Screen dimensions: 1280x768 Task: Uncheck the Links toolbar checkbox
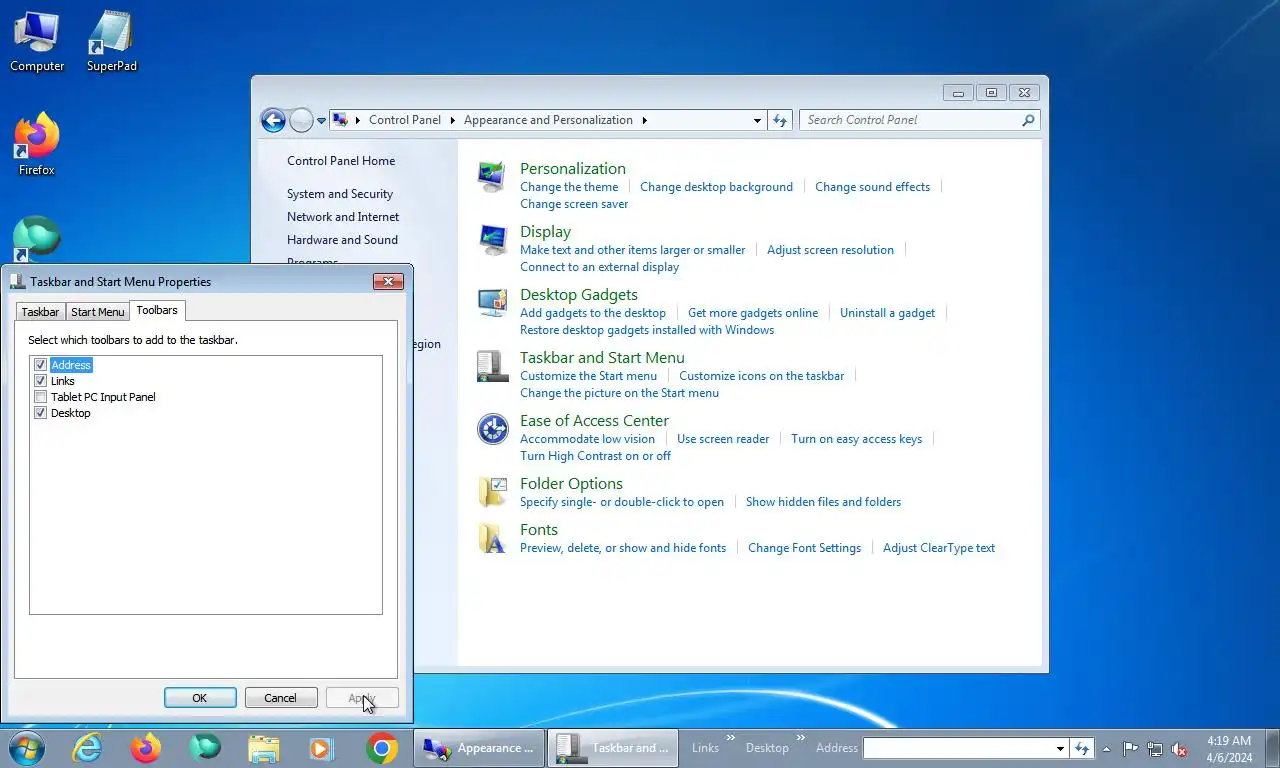(41, 381)
